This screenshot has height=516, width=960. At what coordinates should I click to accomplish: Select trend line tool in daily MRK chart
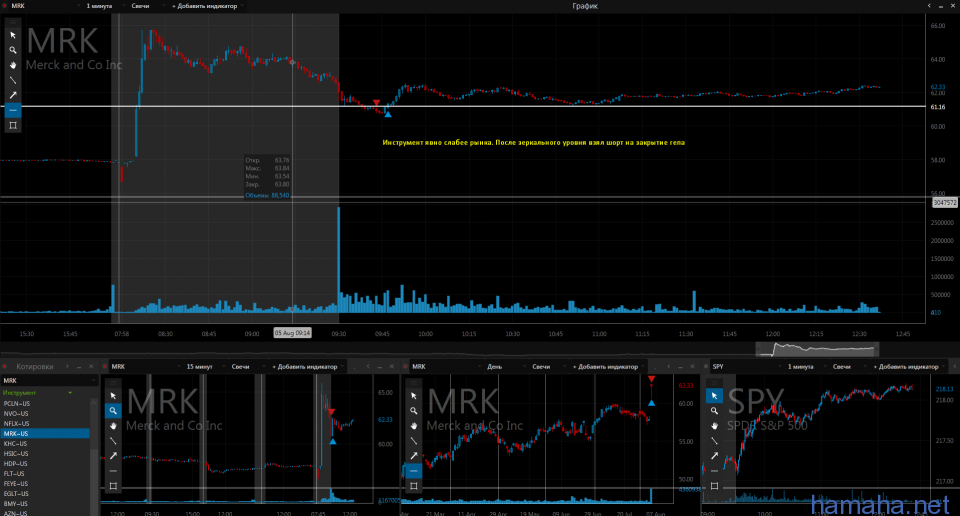coord(414,441)
